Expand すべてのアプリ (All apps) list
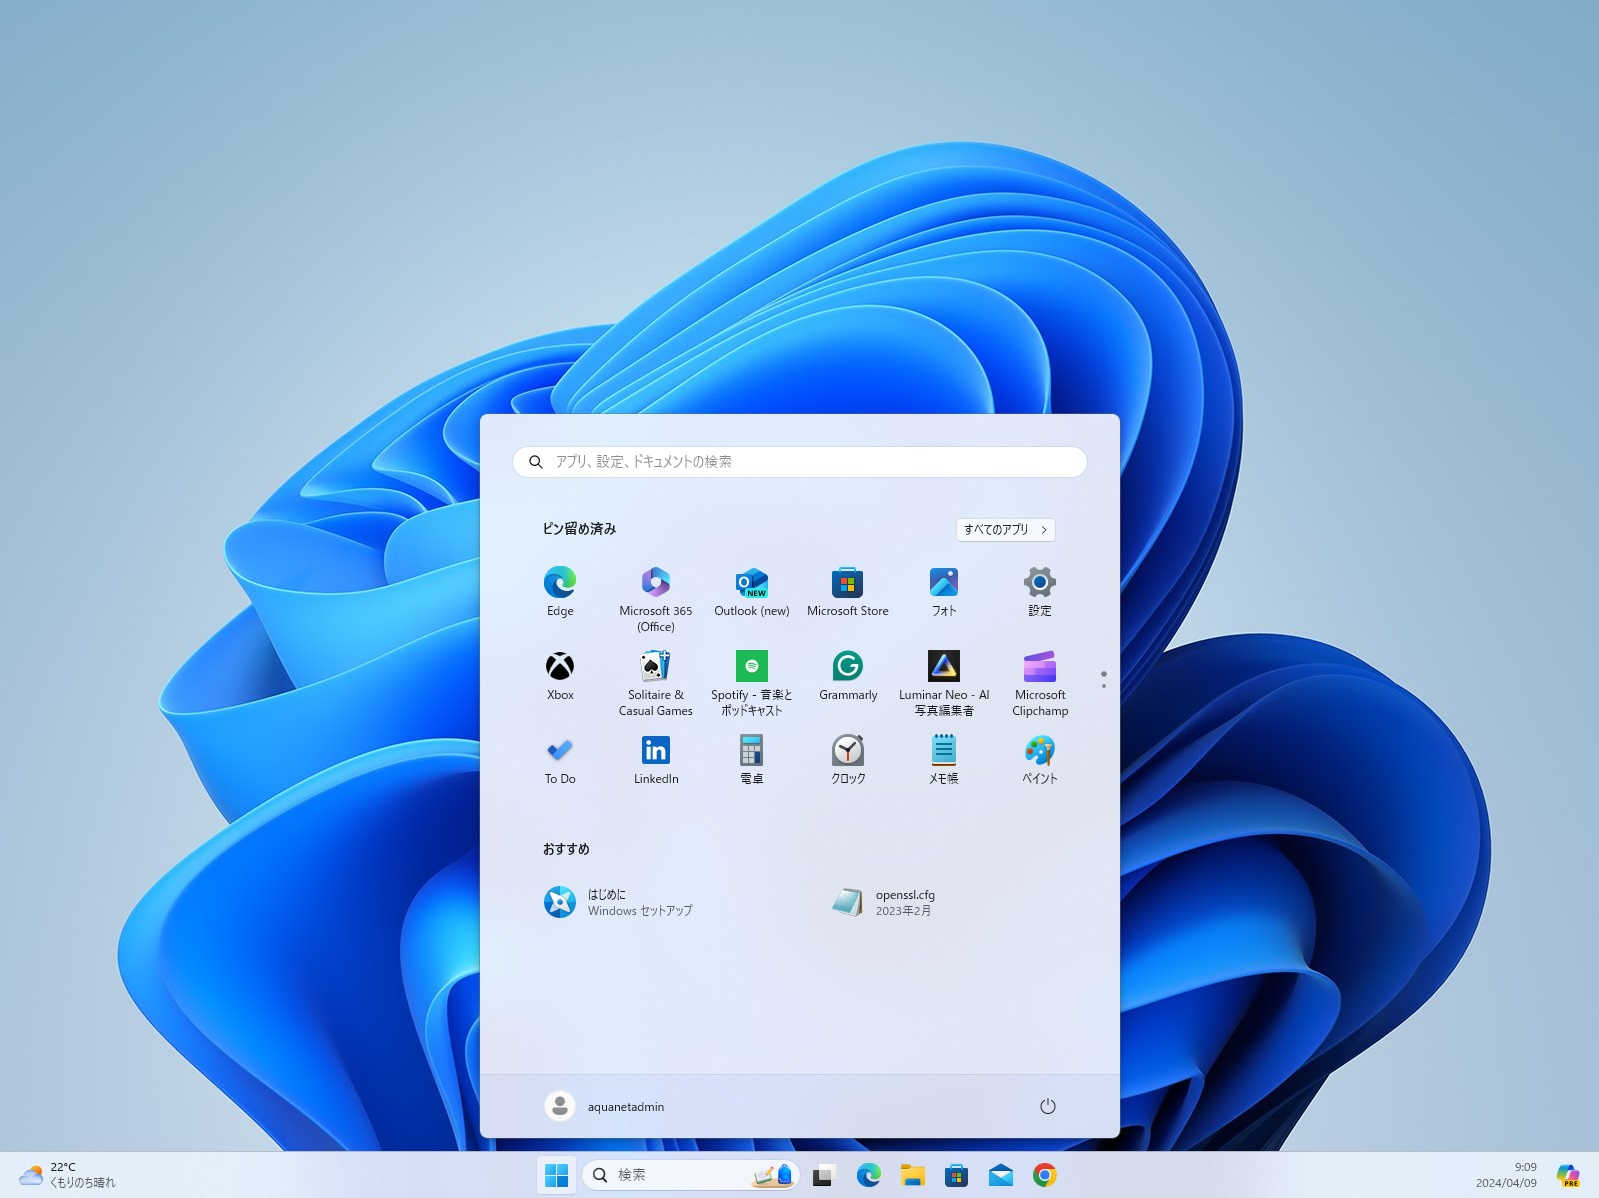1599x1198 pixels. click(x=1004, y=530)
